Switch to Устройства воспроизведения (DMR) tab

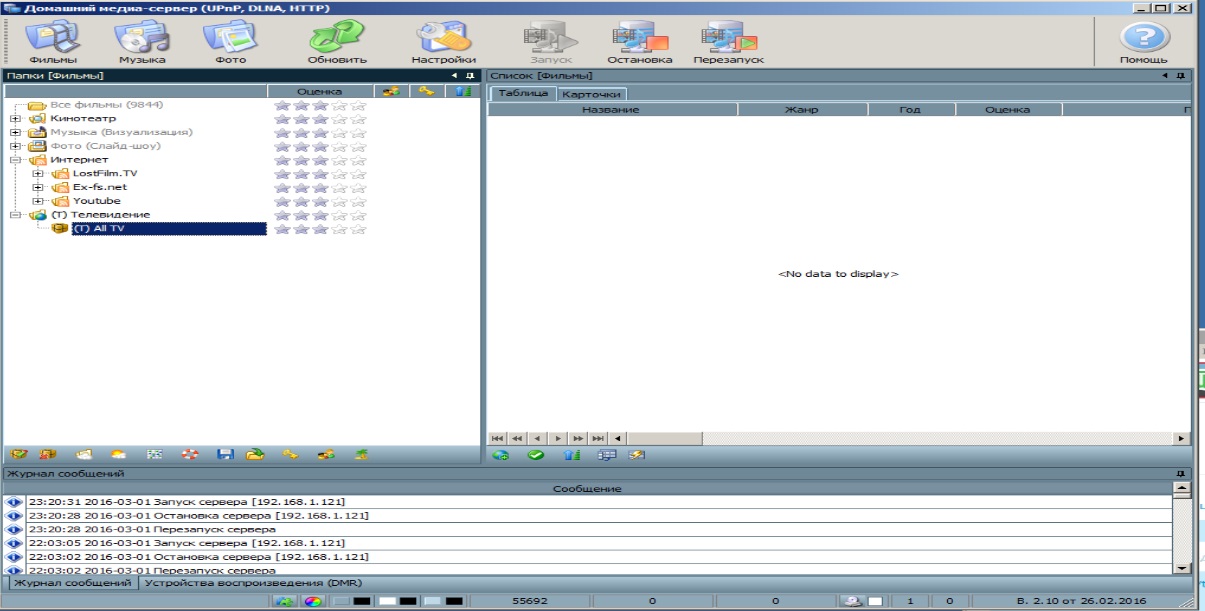coord(253,583)
